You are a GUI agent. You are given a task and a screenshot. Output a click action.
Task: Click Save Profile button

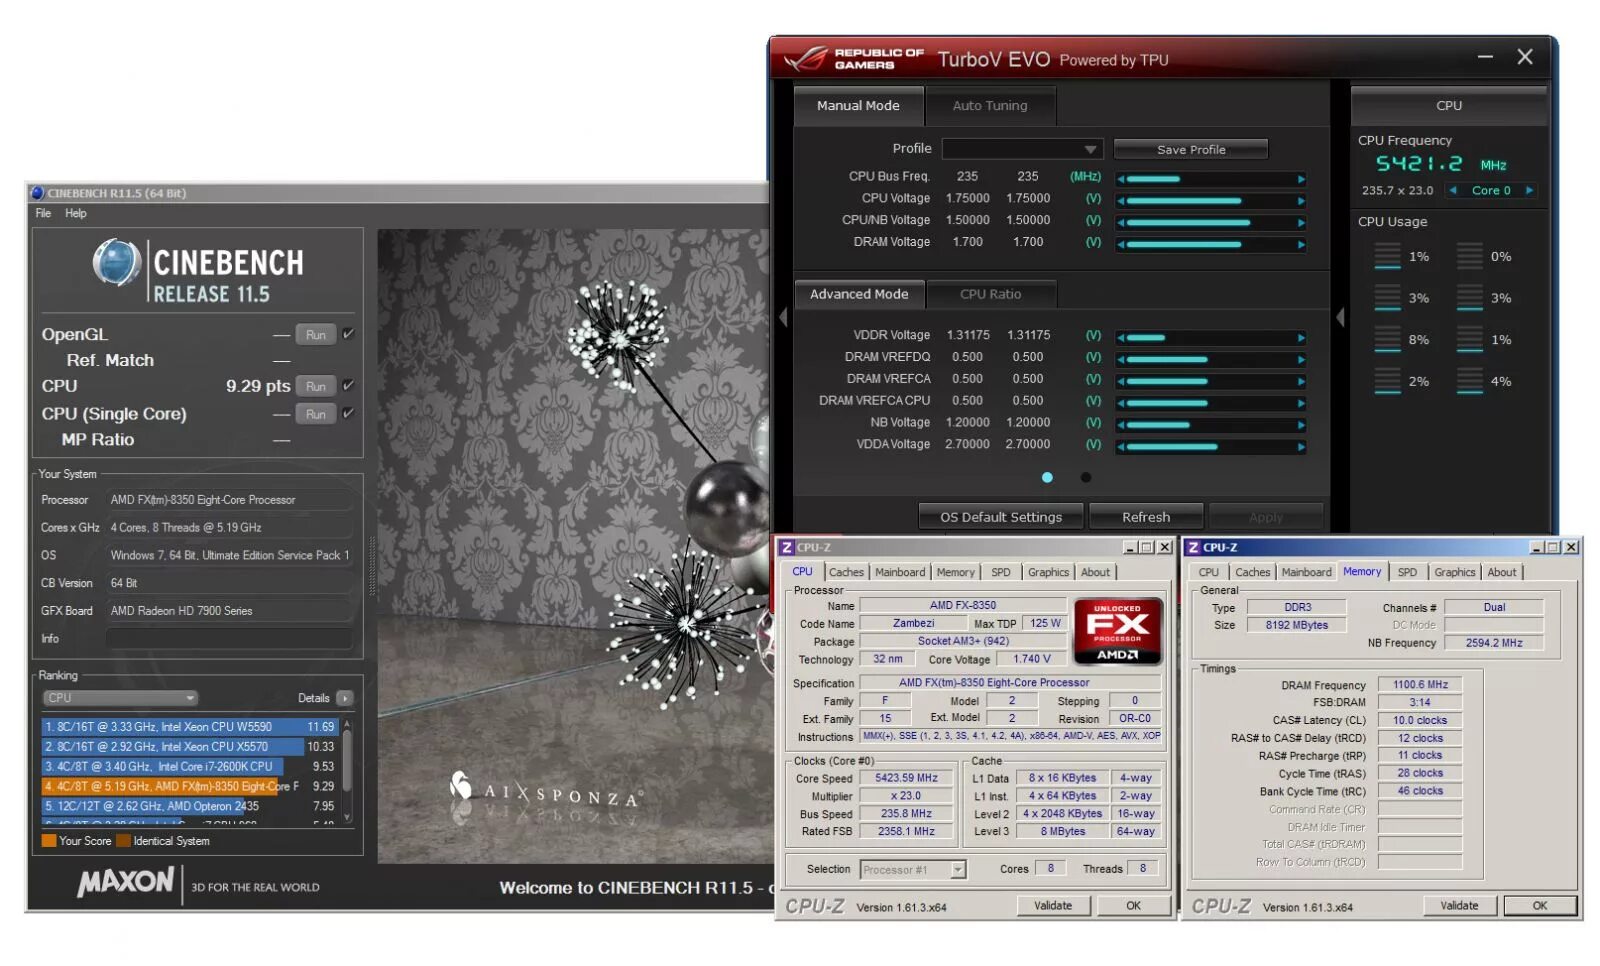[1190, 149]
